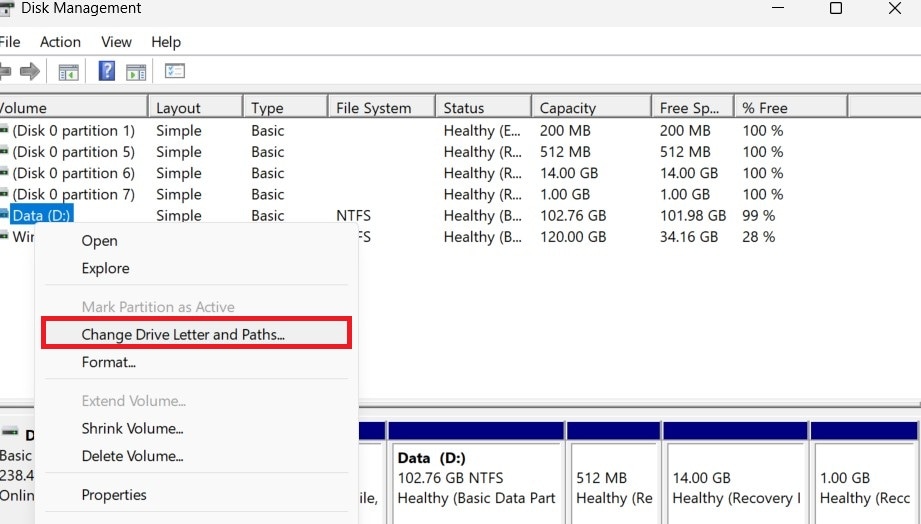This screenshot has height=524, width=921.
Task: Click the volume icon of Disk 0 partition 5
Action: (4, 151)
